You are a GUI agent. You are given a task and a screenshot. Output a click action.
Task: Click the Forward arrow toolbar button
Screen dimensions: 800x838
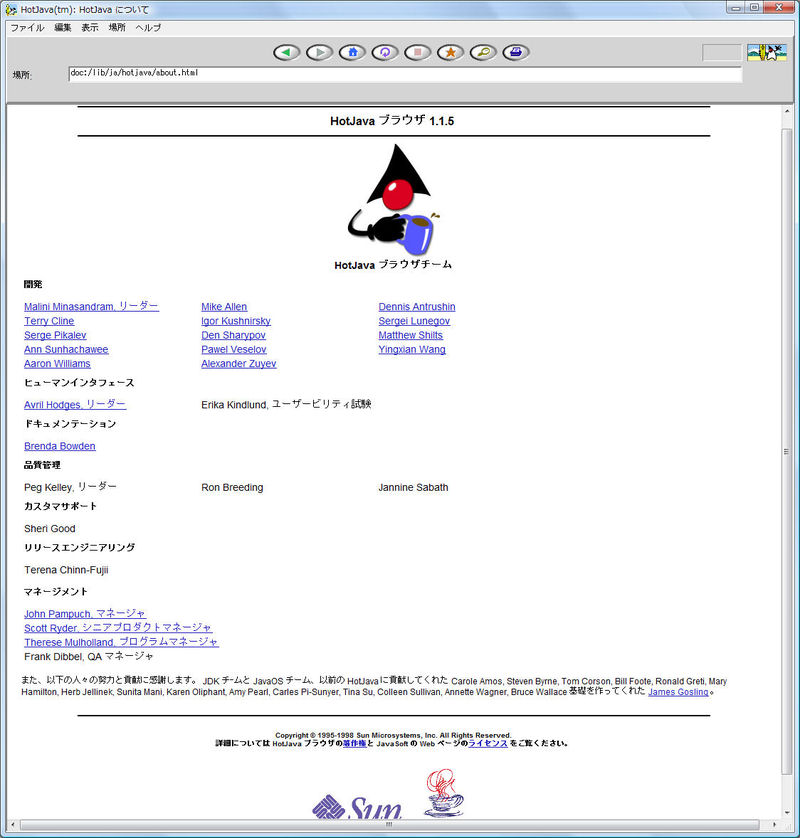coord(320,52)
